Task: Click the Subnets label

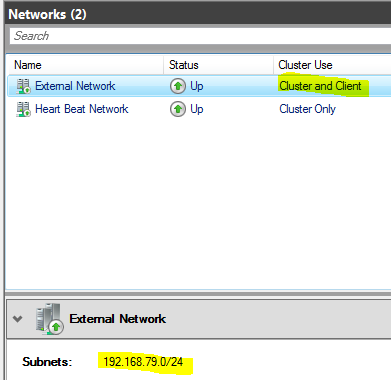Action: 47,362
